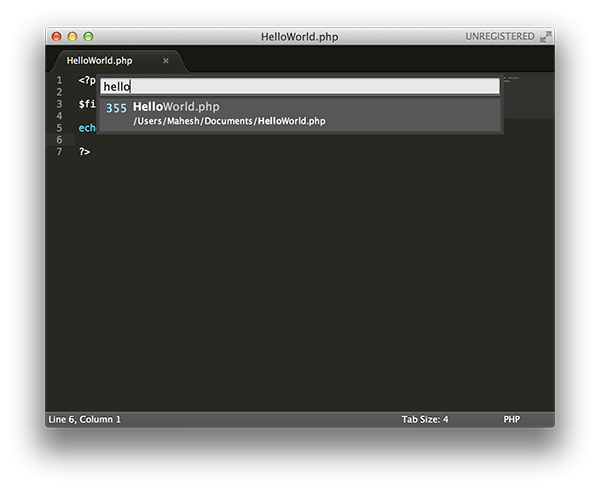Screen dimensions: 600x490
Task: Click the red close window button
Action: [56, 37]
